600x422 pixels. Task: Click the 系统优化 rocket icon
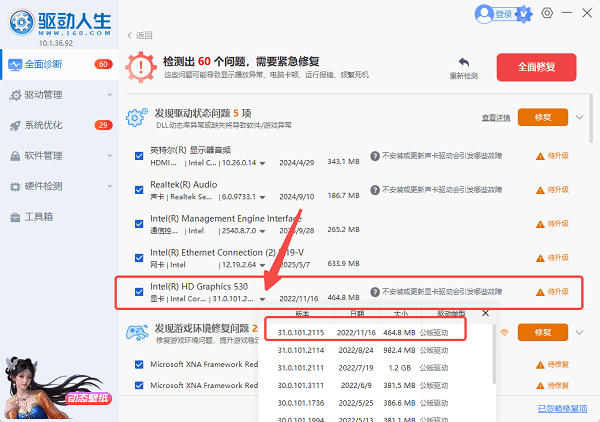(x=15, y=125)
